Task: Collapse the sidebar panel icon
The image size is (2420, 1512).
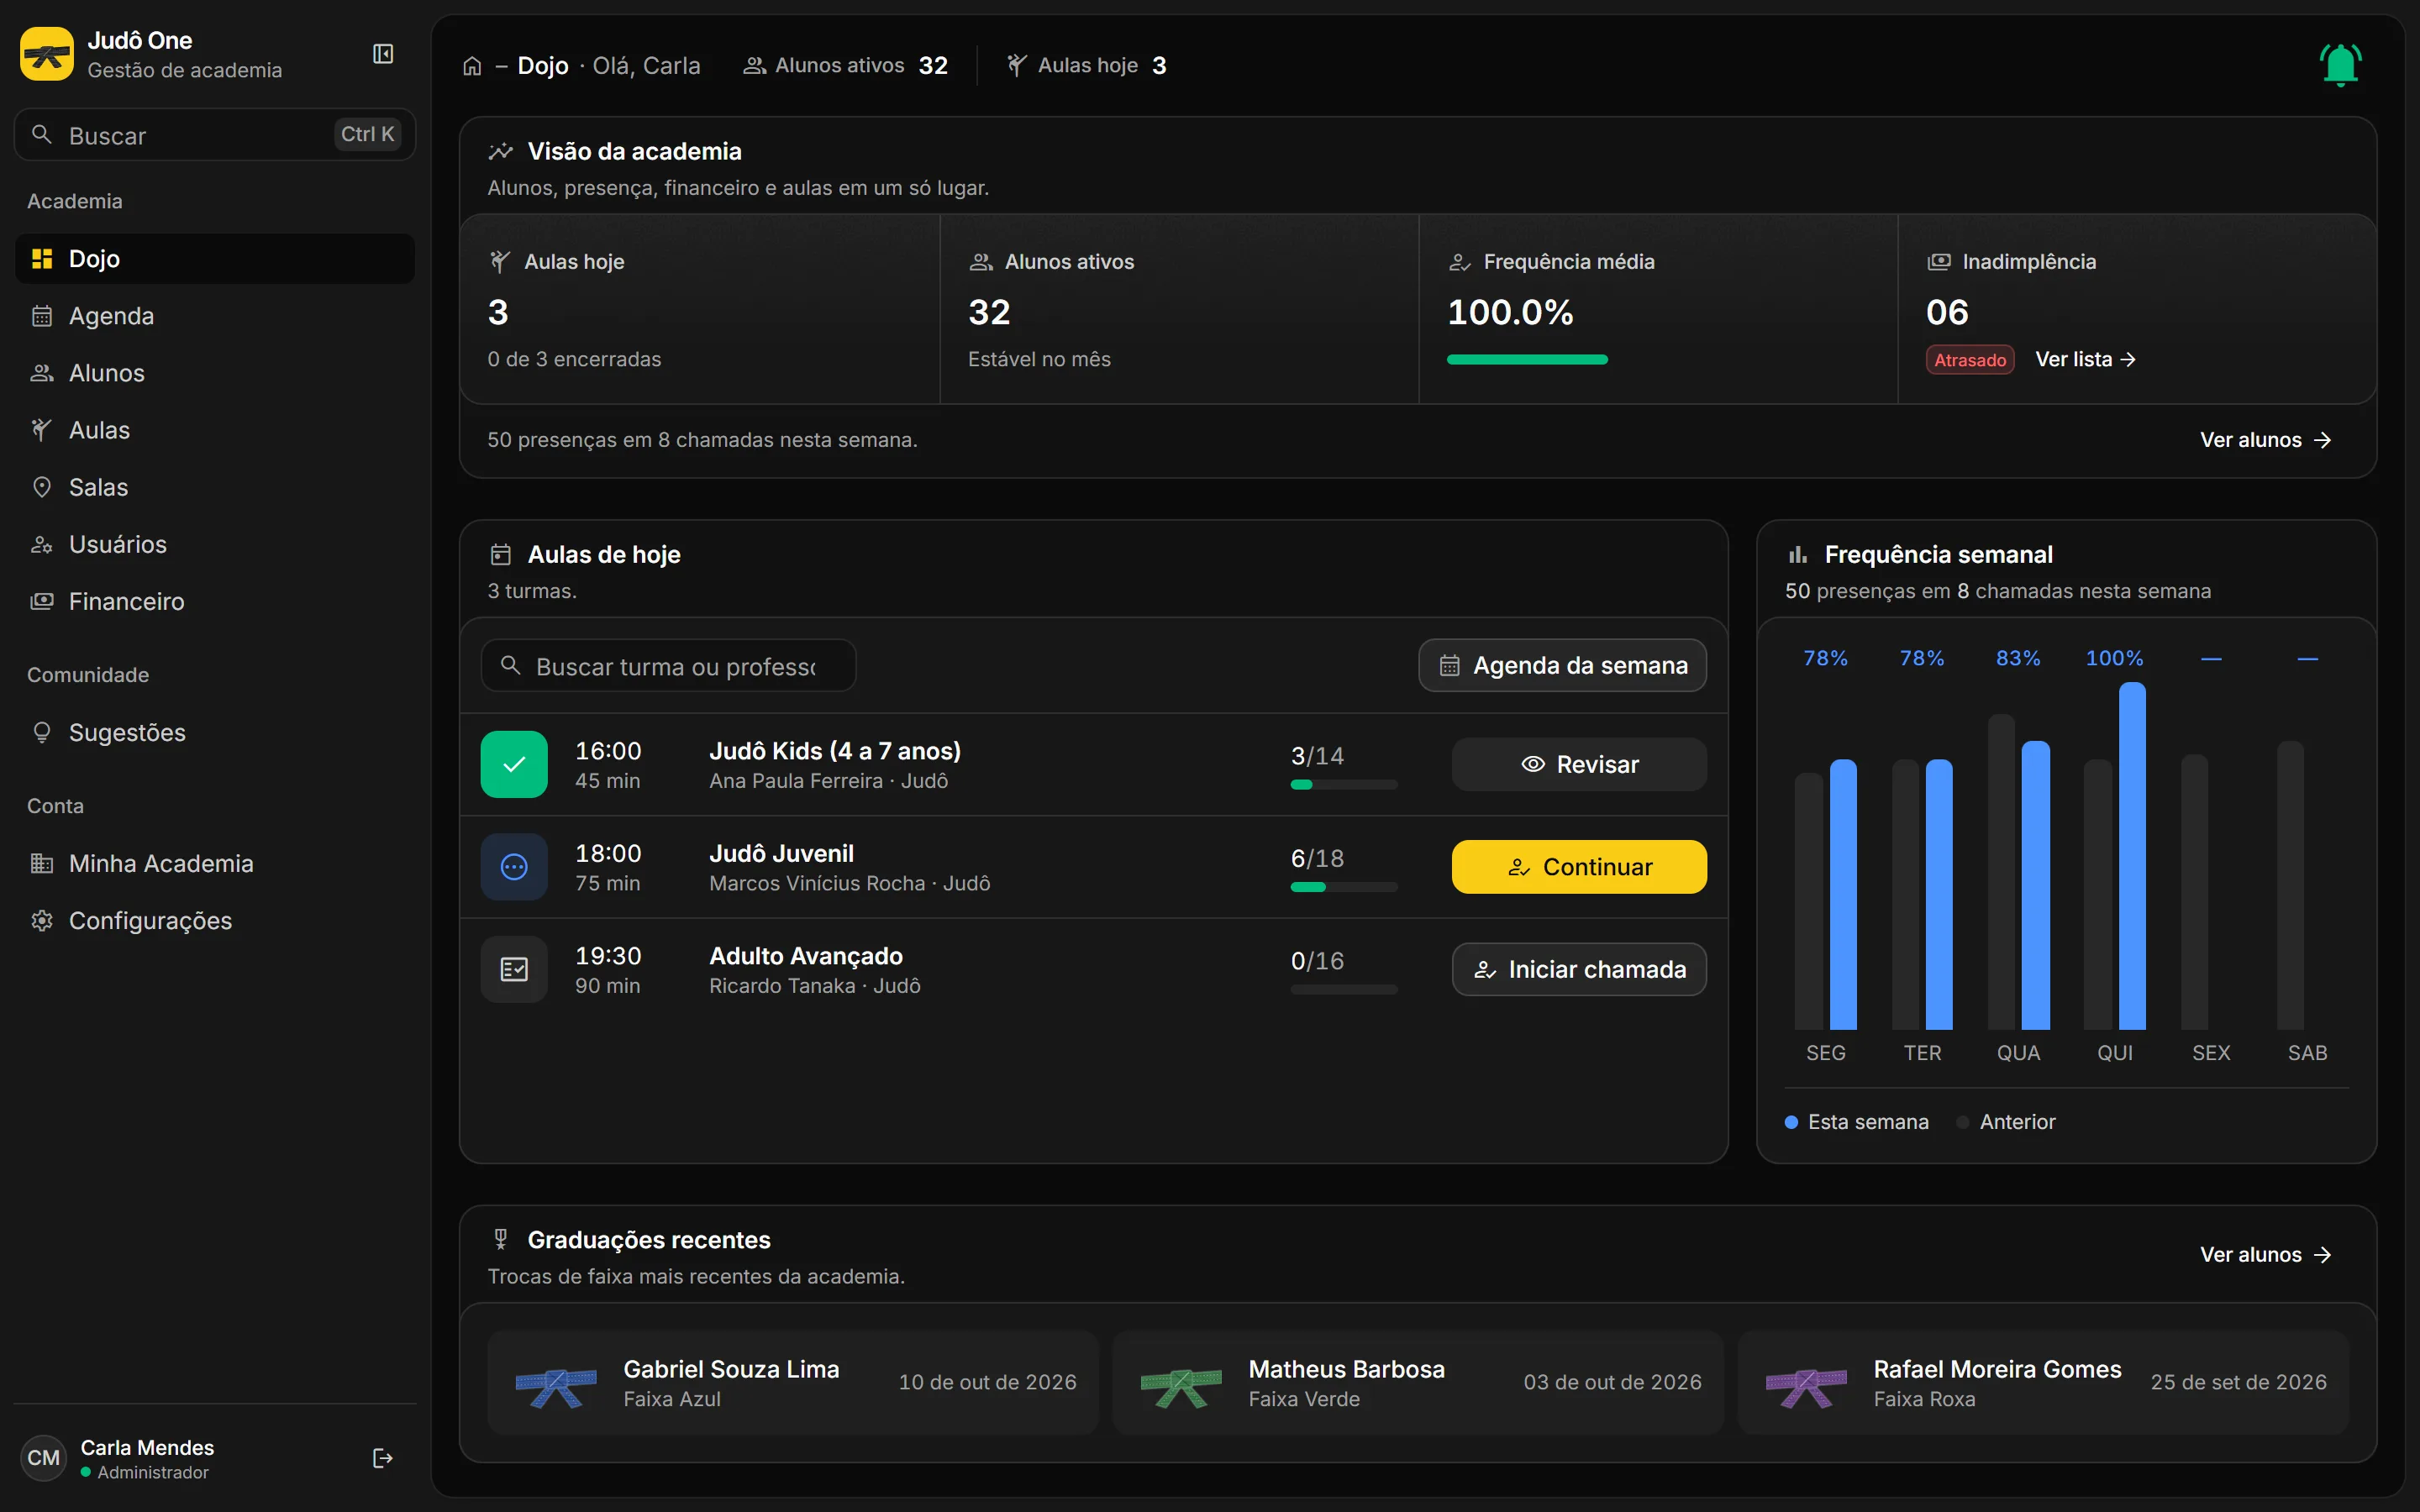Action: pos(383,54)
